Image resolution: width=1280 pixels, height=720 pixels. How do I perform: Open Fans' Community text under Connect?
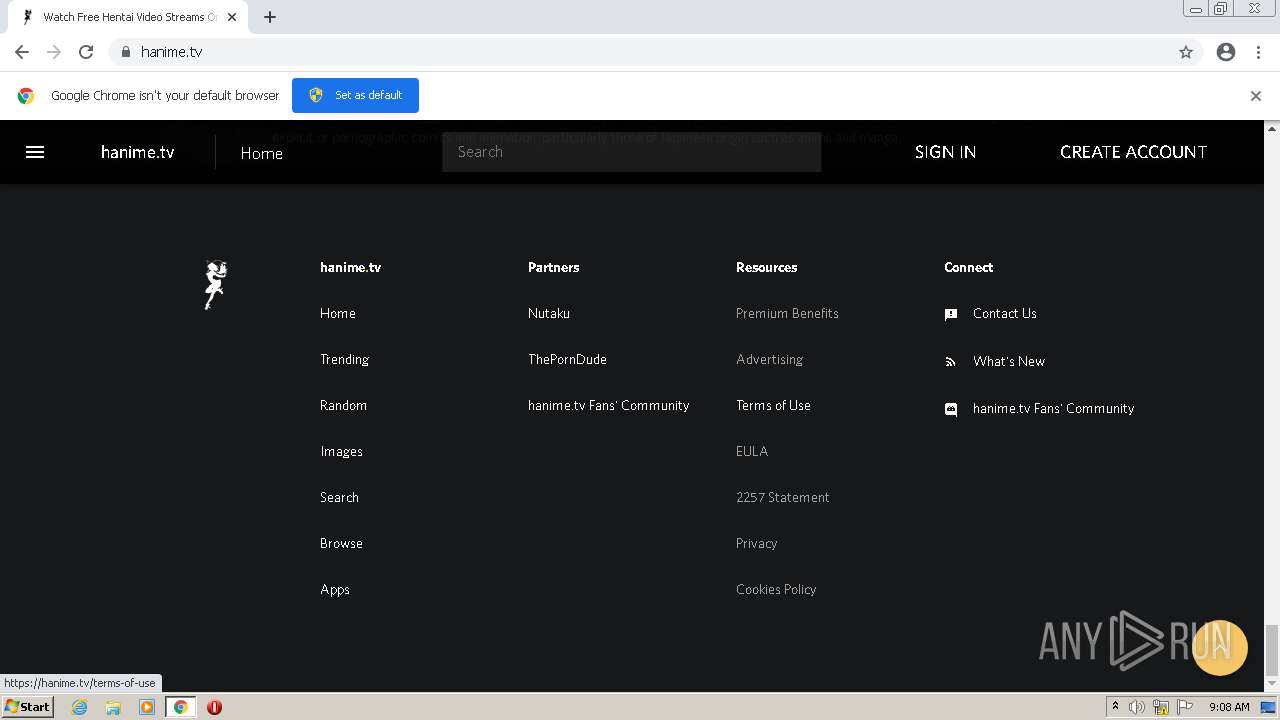(1053, 408)
